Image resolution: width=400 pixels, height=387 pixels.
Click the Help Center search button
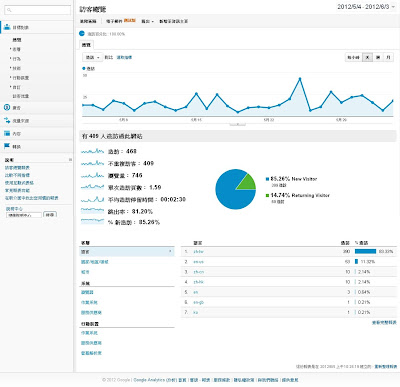pos(50,215)
